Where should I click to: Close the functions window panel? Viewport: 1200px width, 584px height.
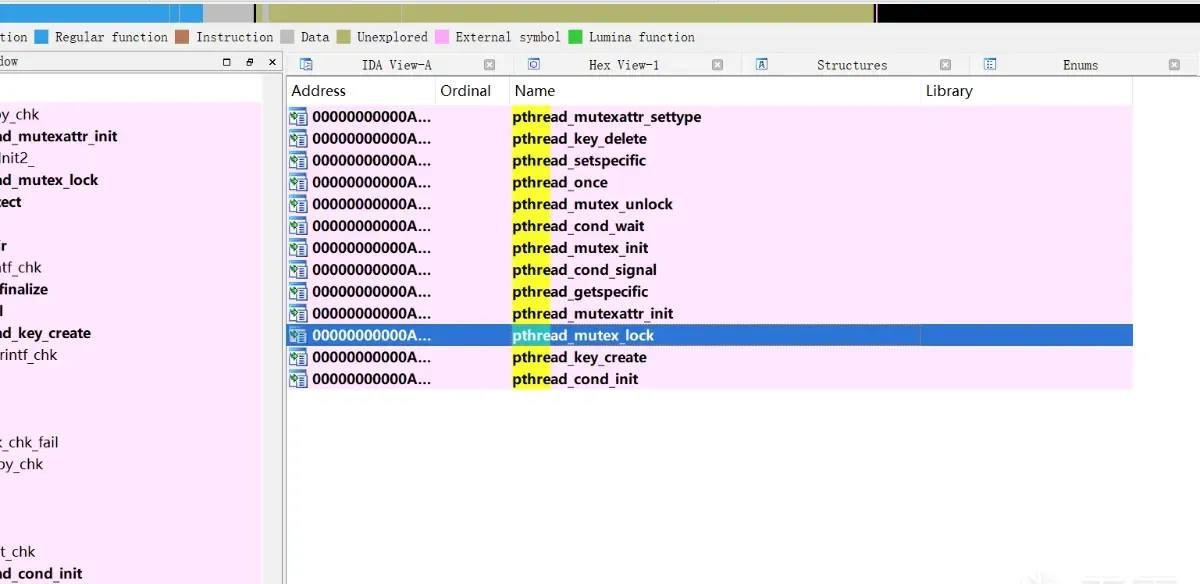coord(272,62)
